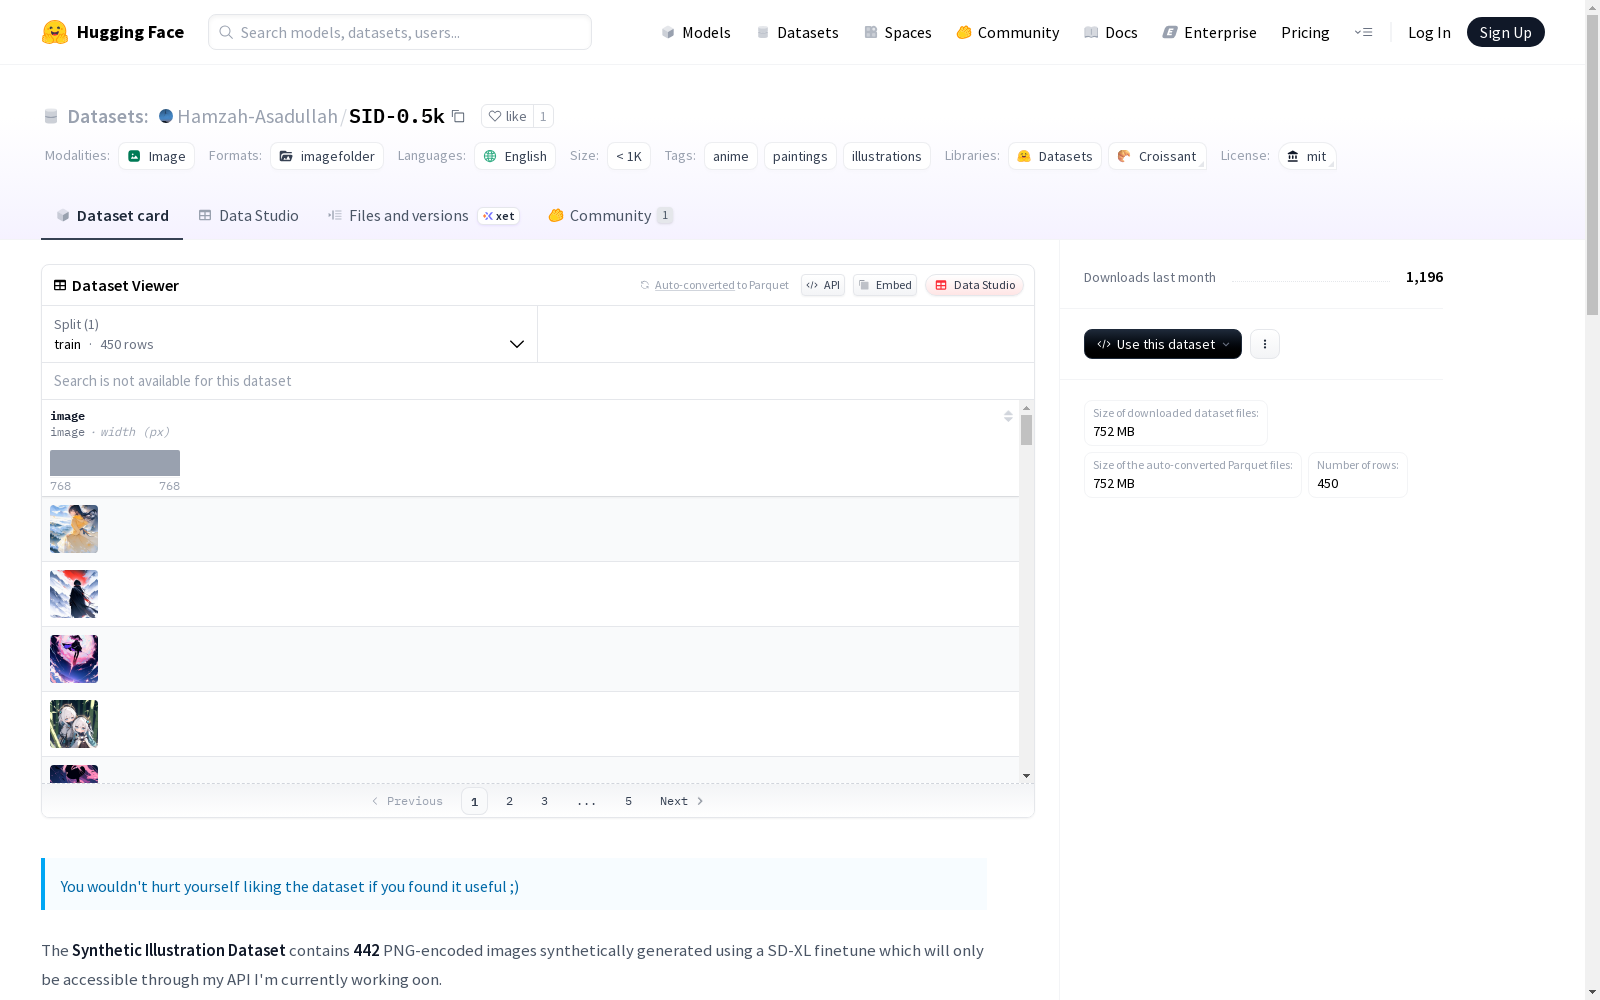Click the Dataset Viewer table icon
The image size is (1600, 1000).
60,285
